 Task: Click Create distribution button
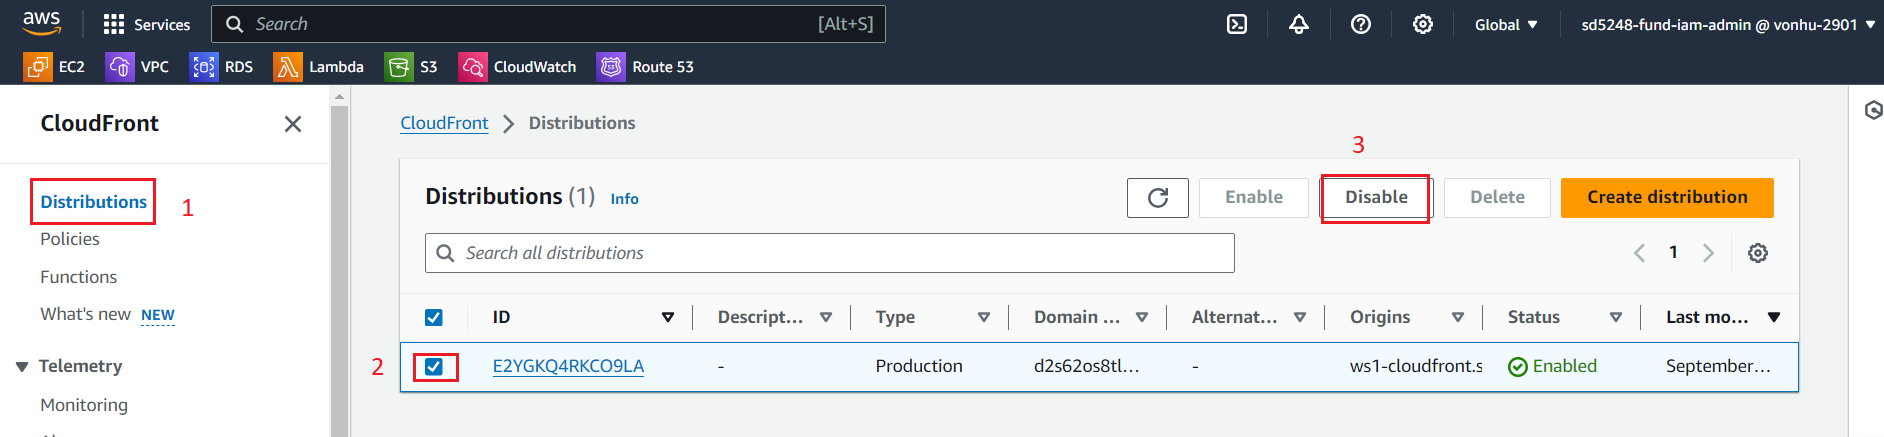[x=1667, y=198]
